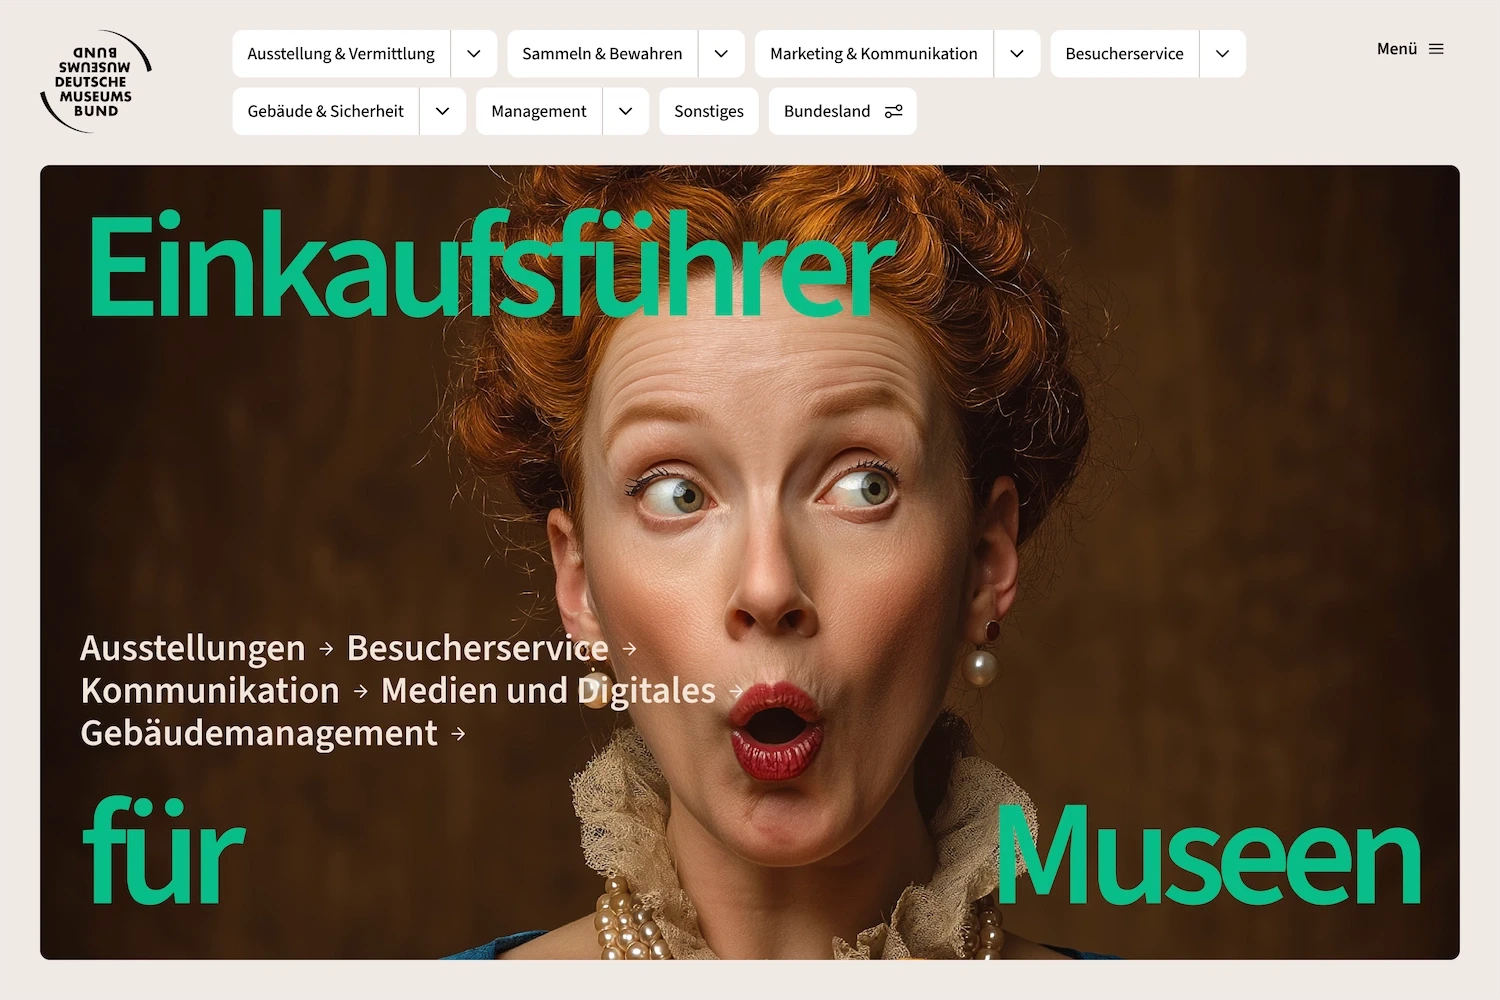Image resolution: width=1500 pixels, height=1000 pixels.
Task: Click the arrow beside Besucherservice hero link
Action: 630,649
